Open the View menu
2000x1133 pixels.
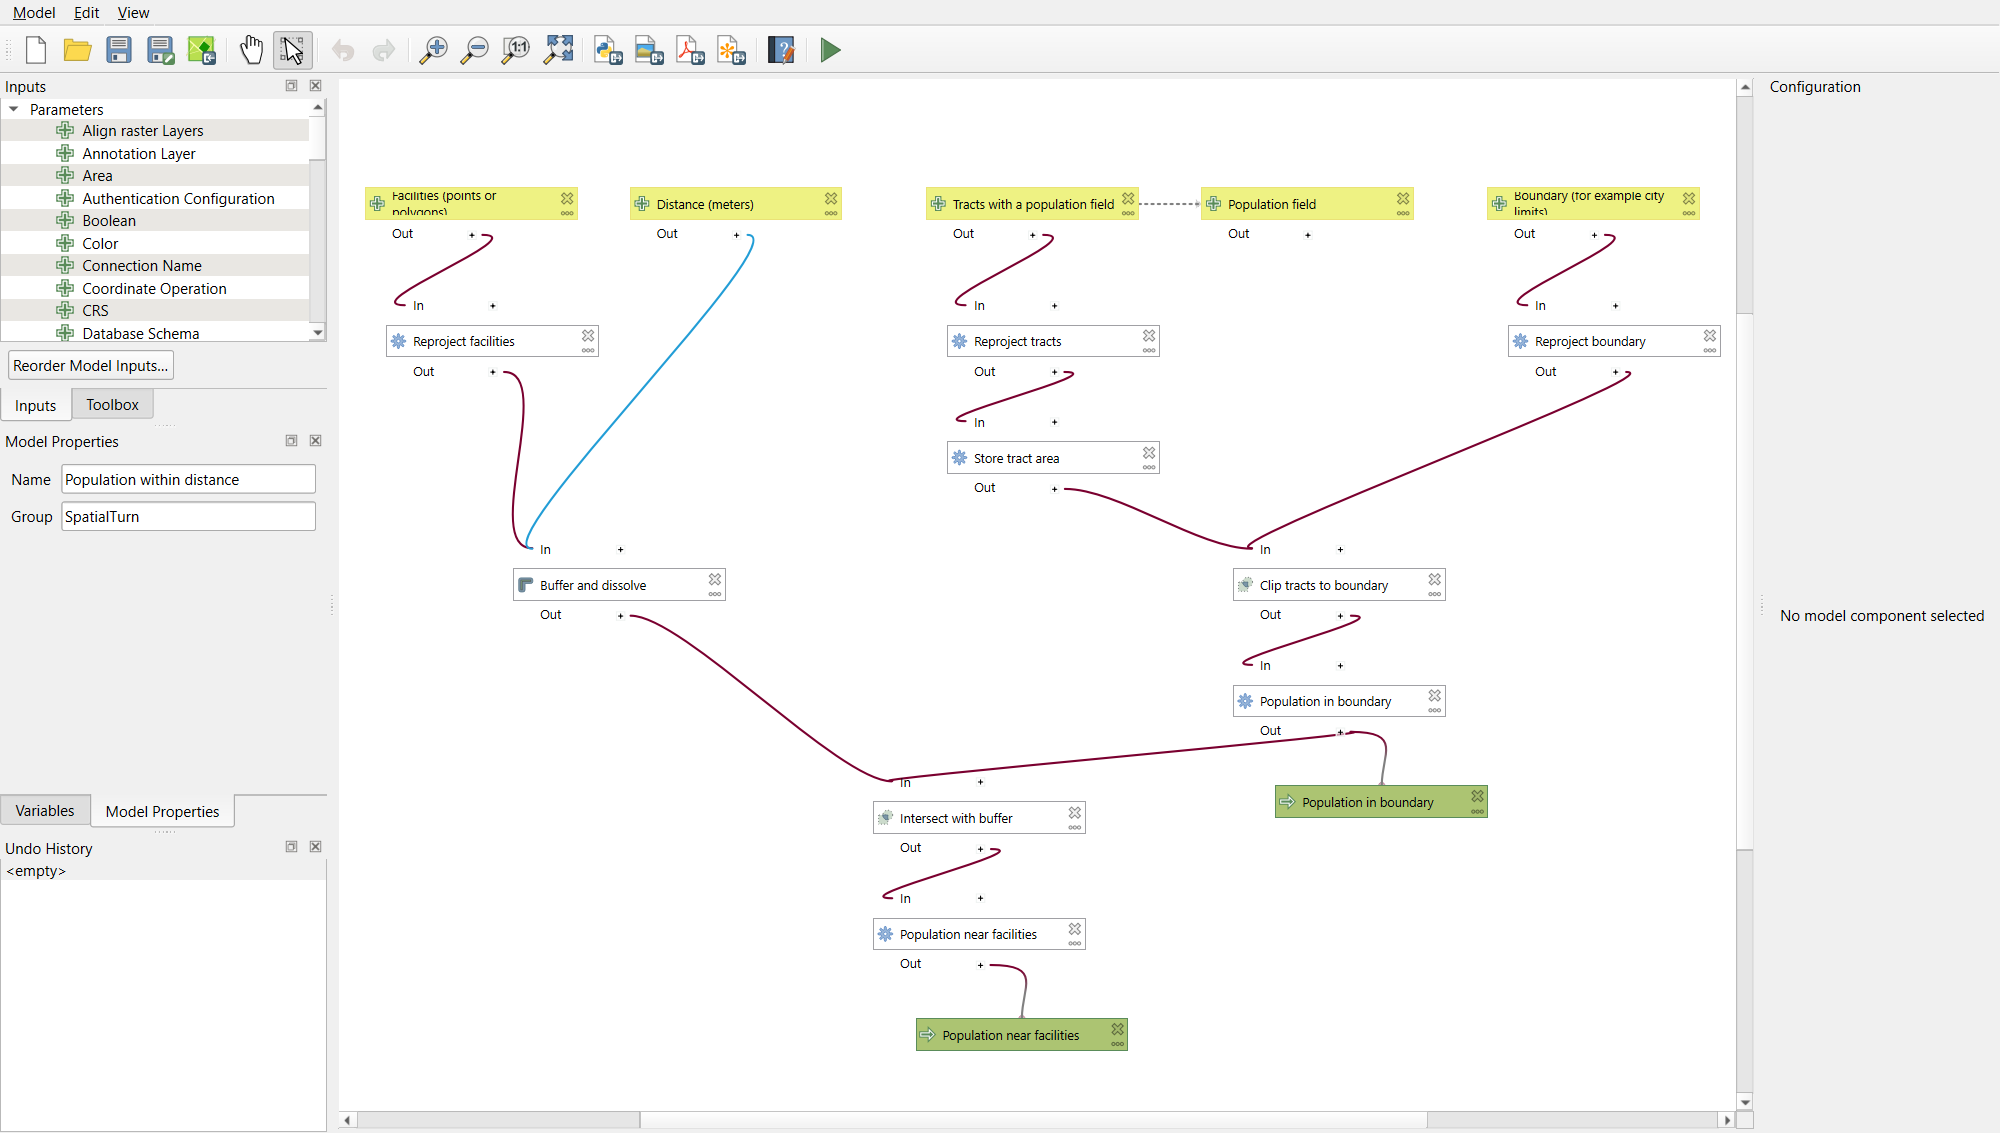(x=133, y=13)
